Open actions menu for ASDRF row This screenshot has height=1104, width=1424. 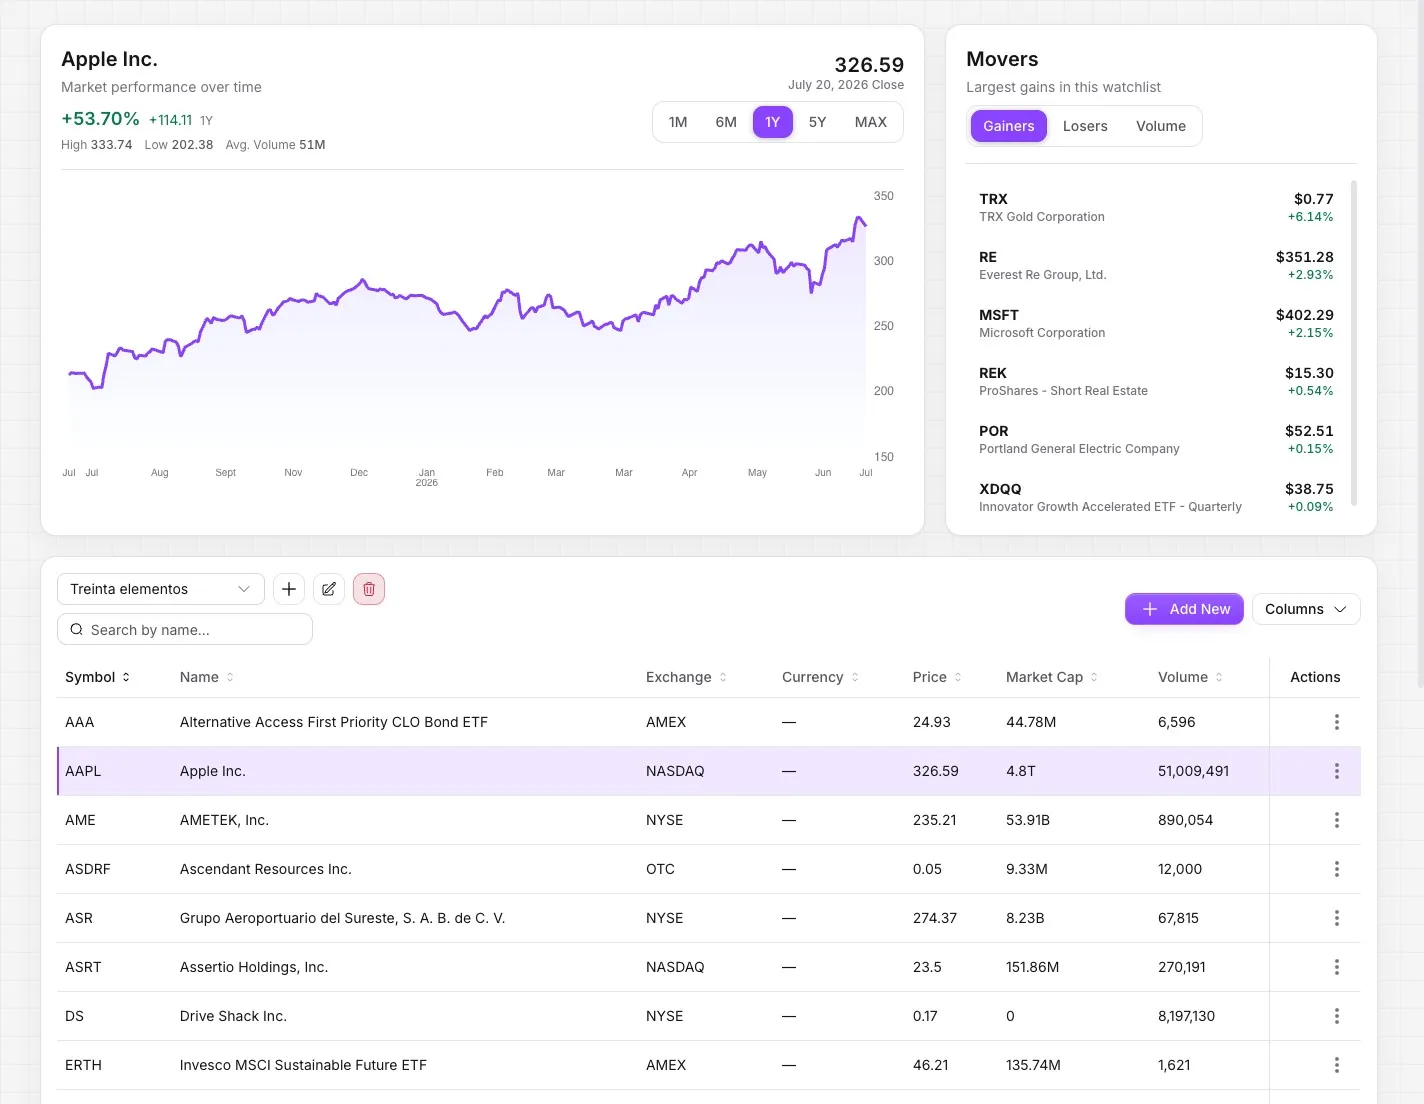pyautogui.click(x=1337, y=869)
